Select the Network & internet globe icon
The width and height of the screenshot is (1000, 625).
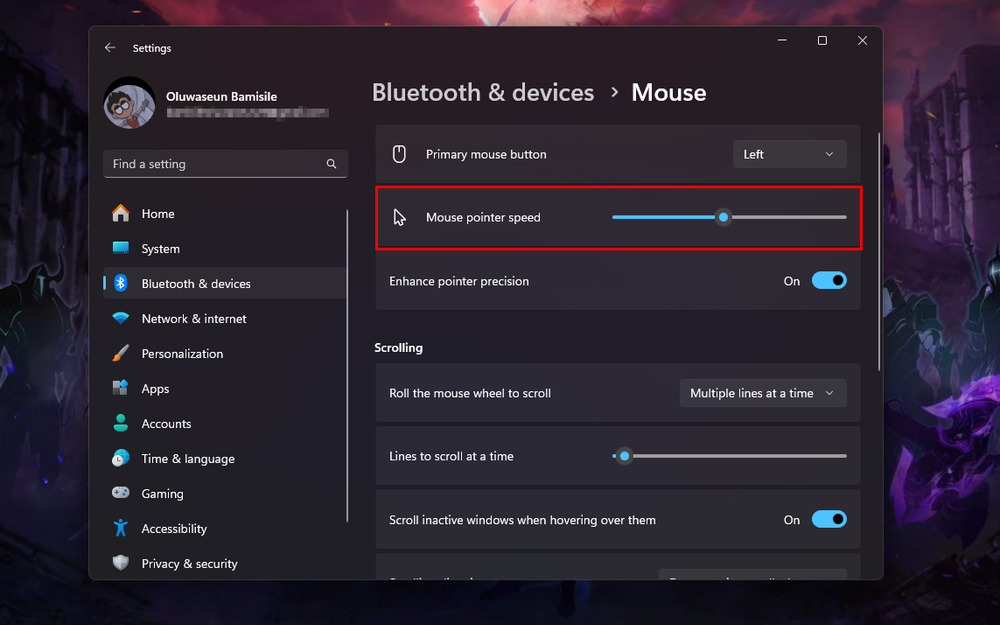(121, 318)
